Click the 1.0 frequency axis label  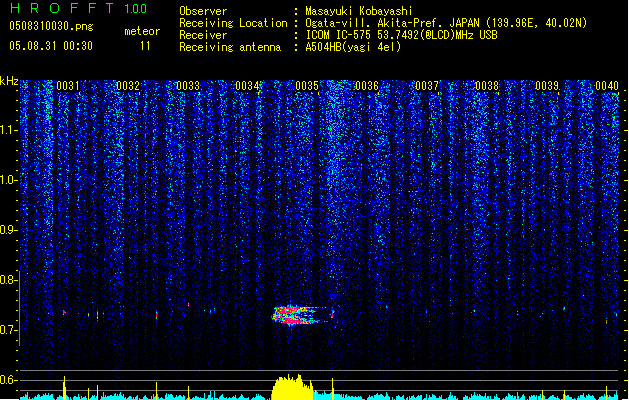7,180
